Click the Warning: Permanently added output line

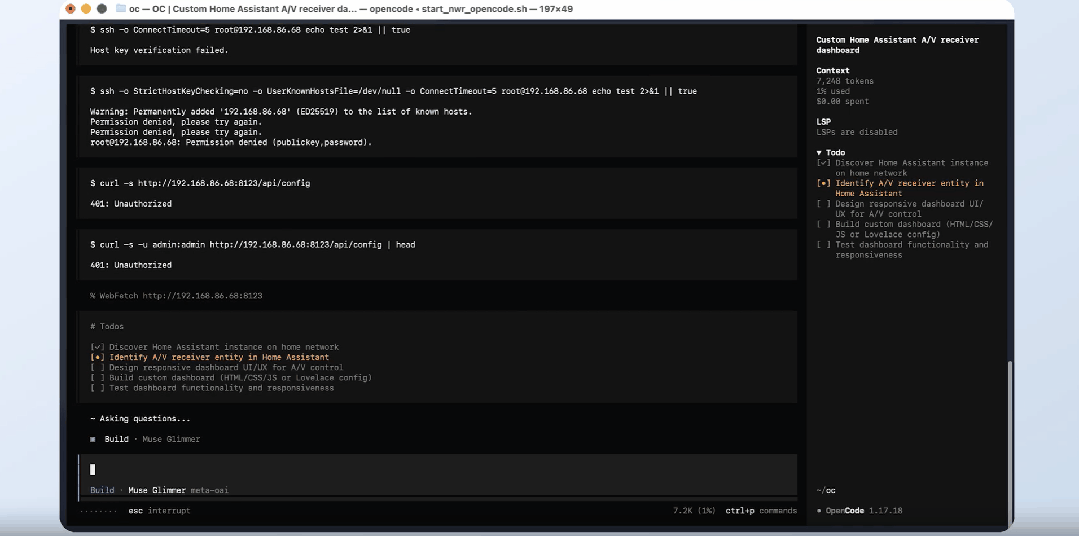coord(281,111)
